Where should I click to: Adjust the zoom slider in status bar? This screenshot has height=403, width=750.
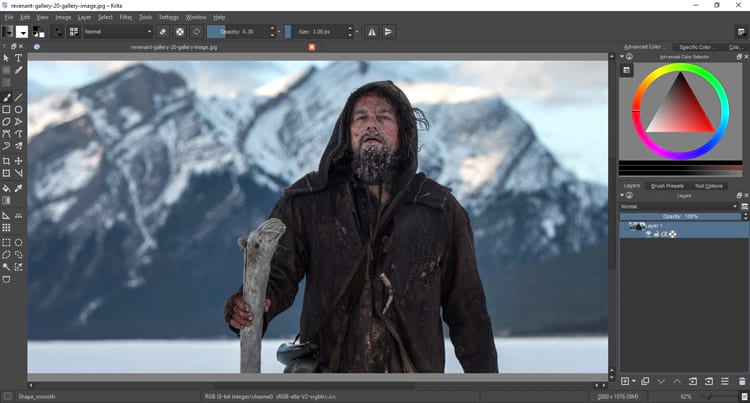[x=718, y=396]
